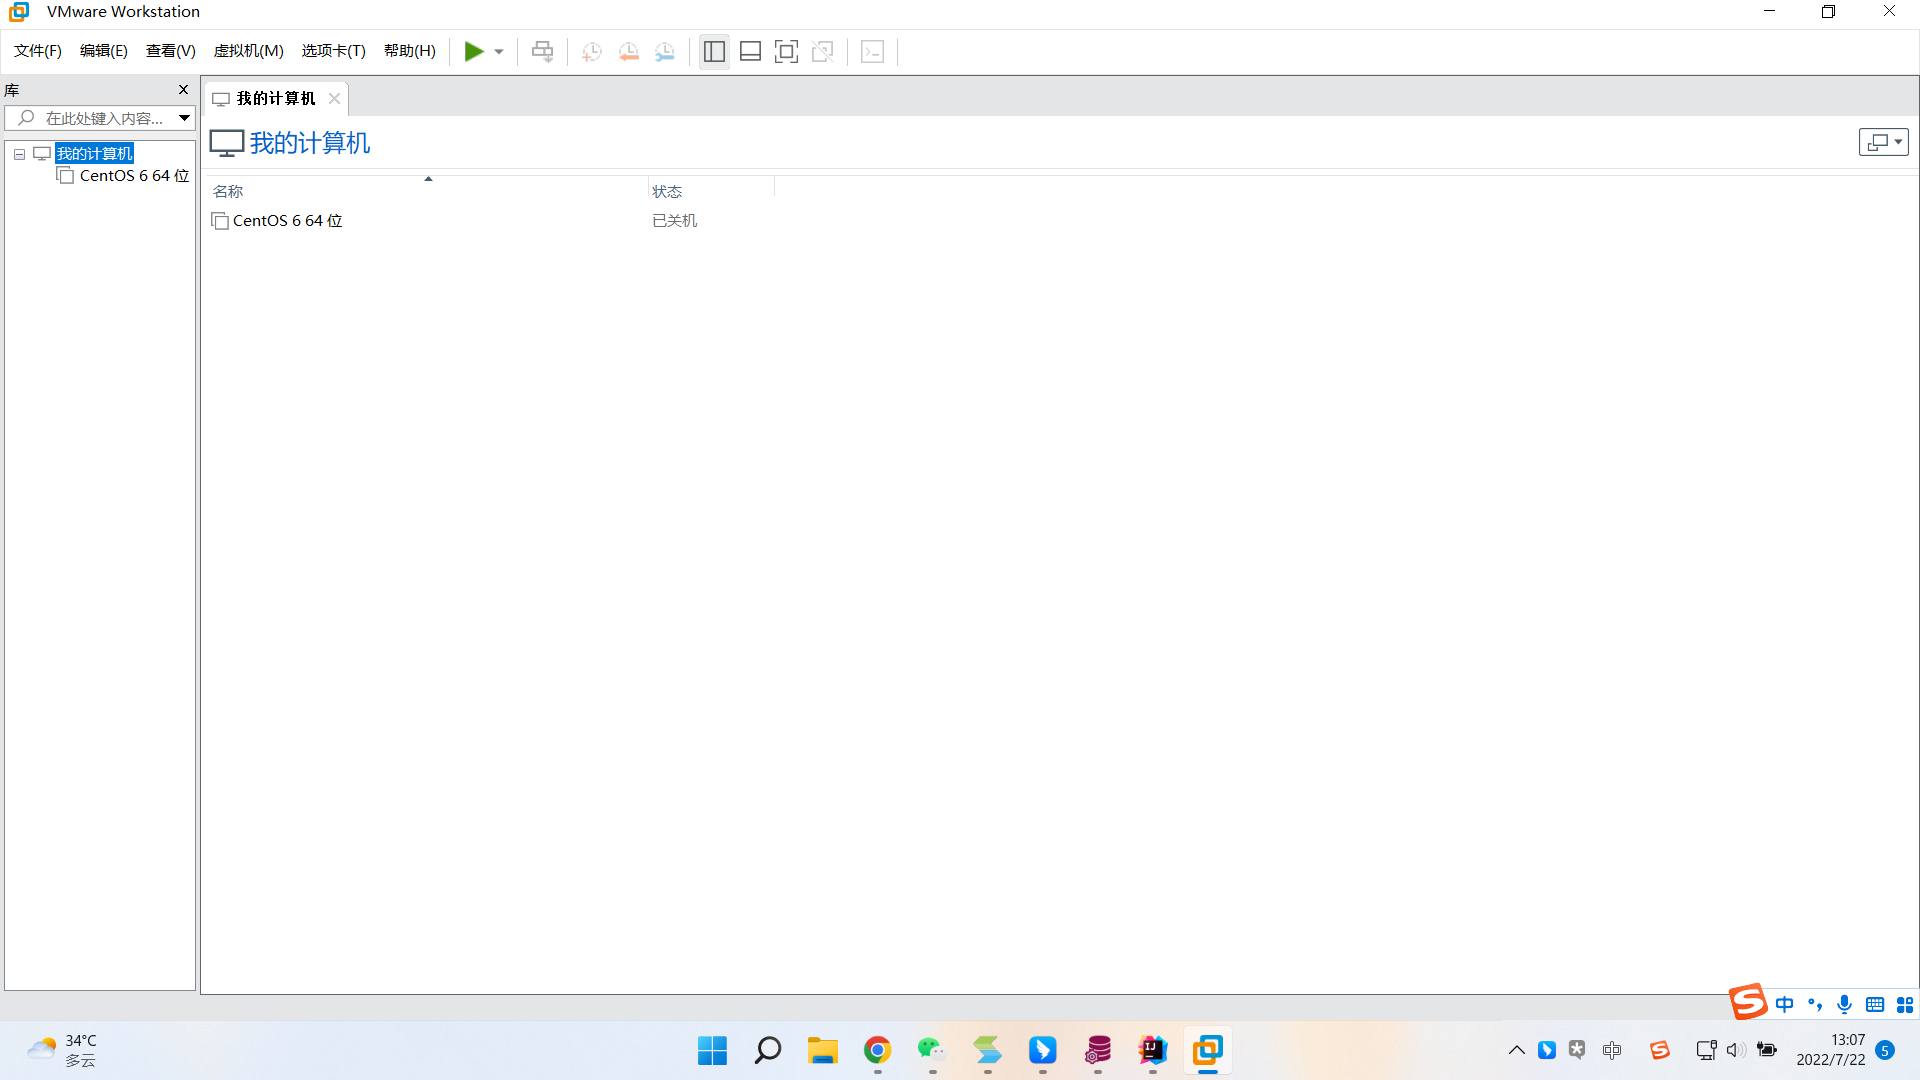Enter full screen mode
1920x1080 pixels.
click(x=787, y=52)
